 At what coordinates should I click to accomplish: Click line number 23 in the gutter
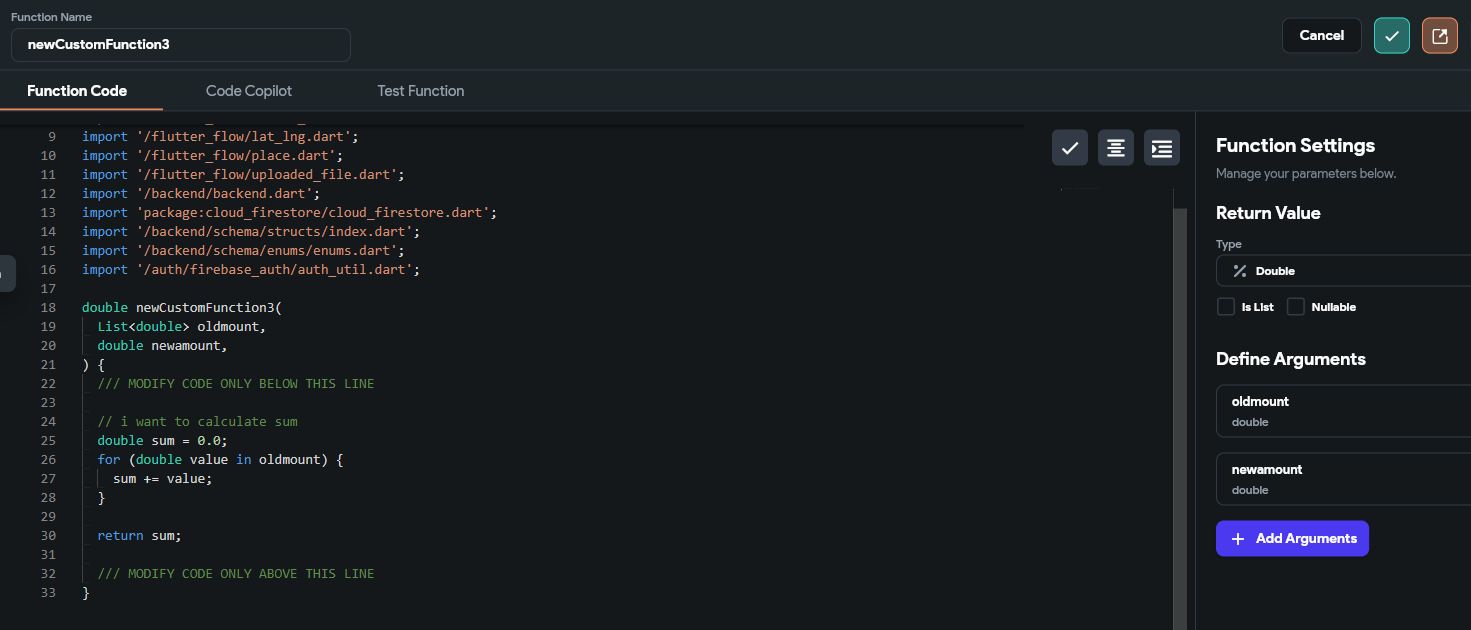pyautogui.click(x=49, y=402)
